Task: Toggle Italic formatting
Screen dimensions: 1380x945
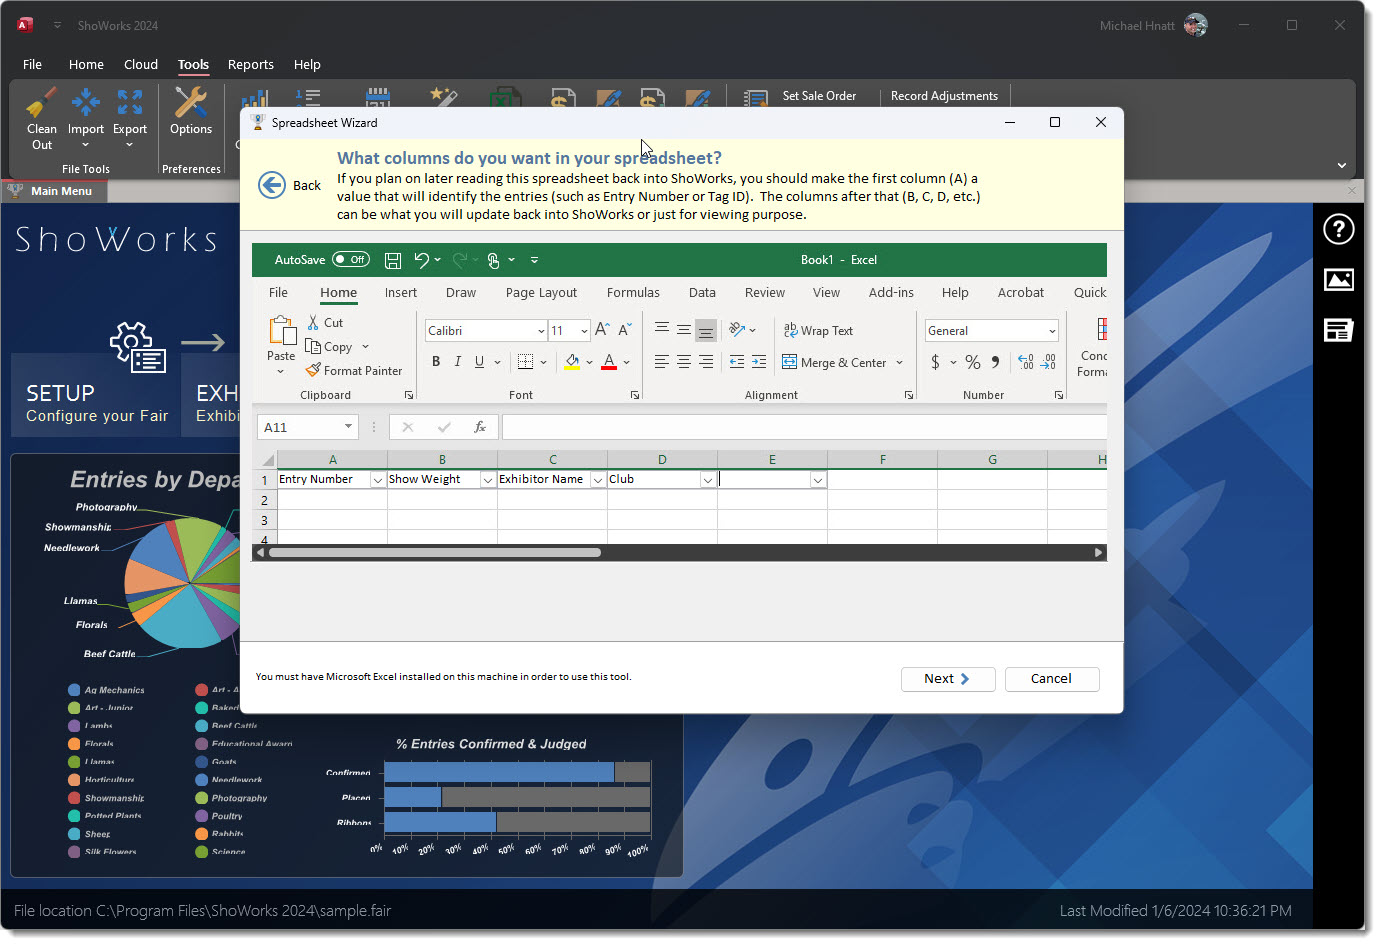Action: pos(457,362)
